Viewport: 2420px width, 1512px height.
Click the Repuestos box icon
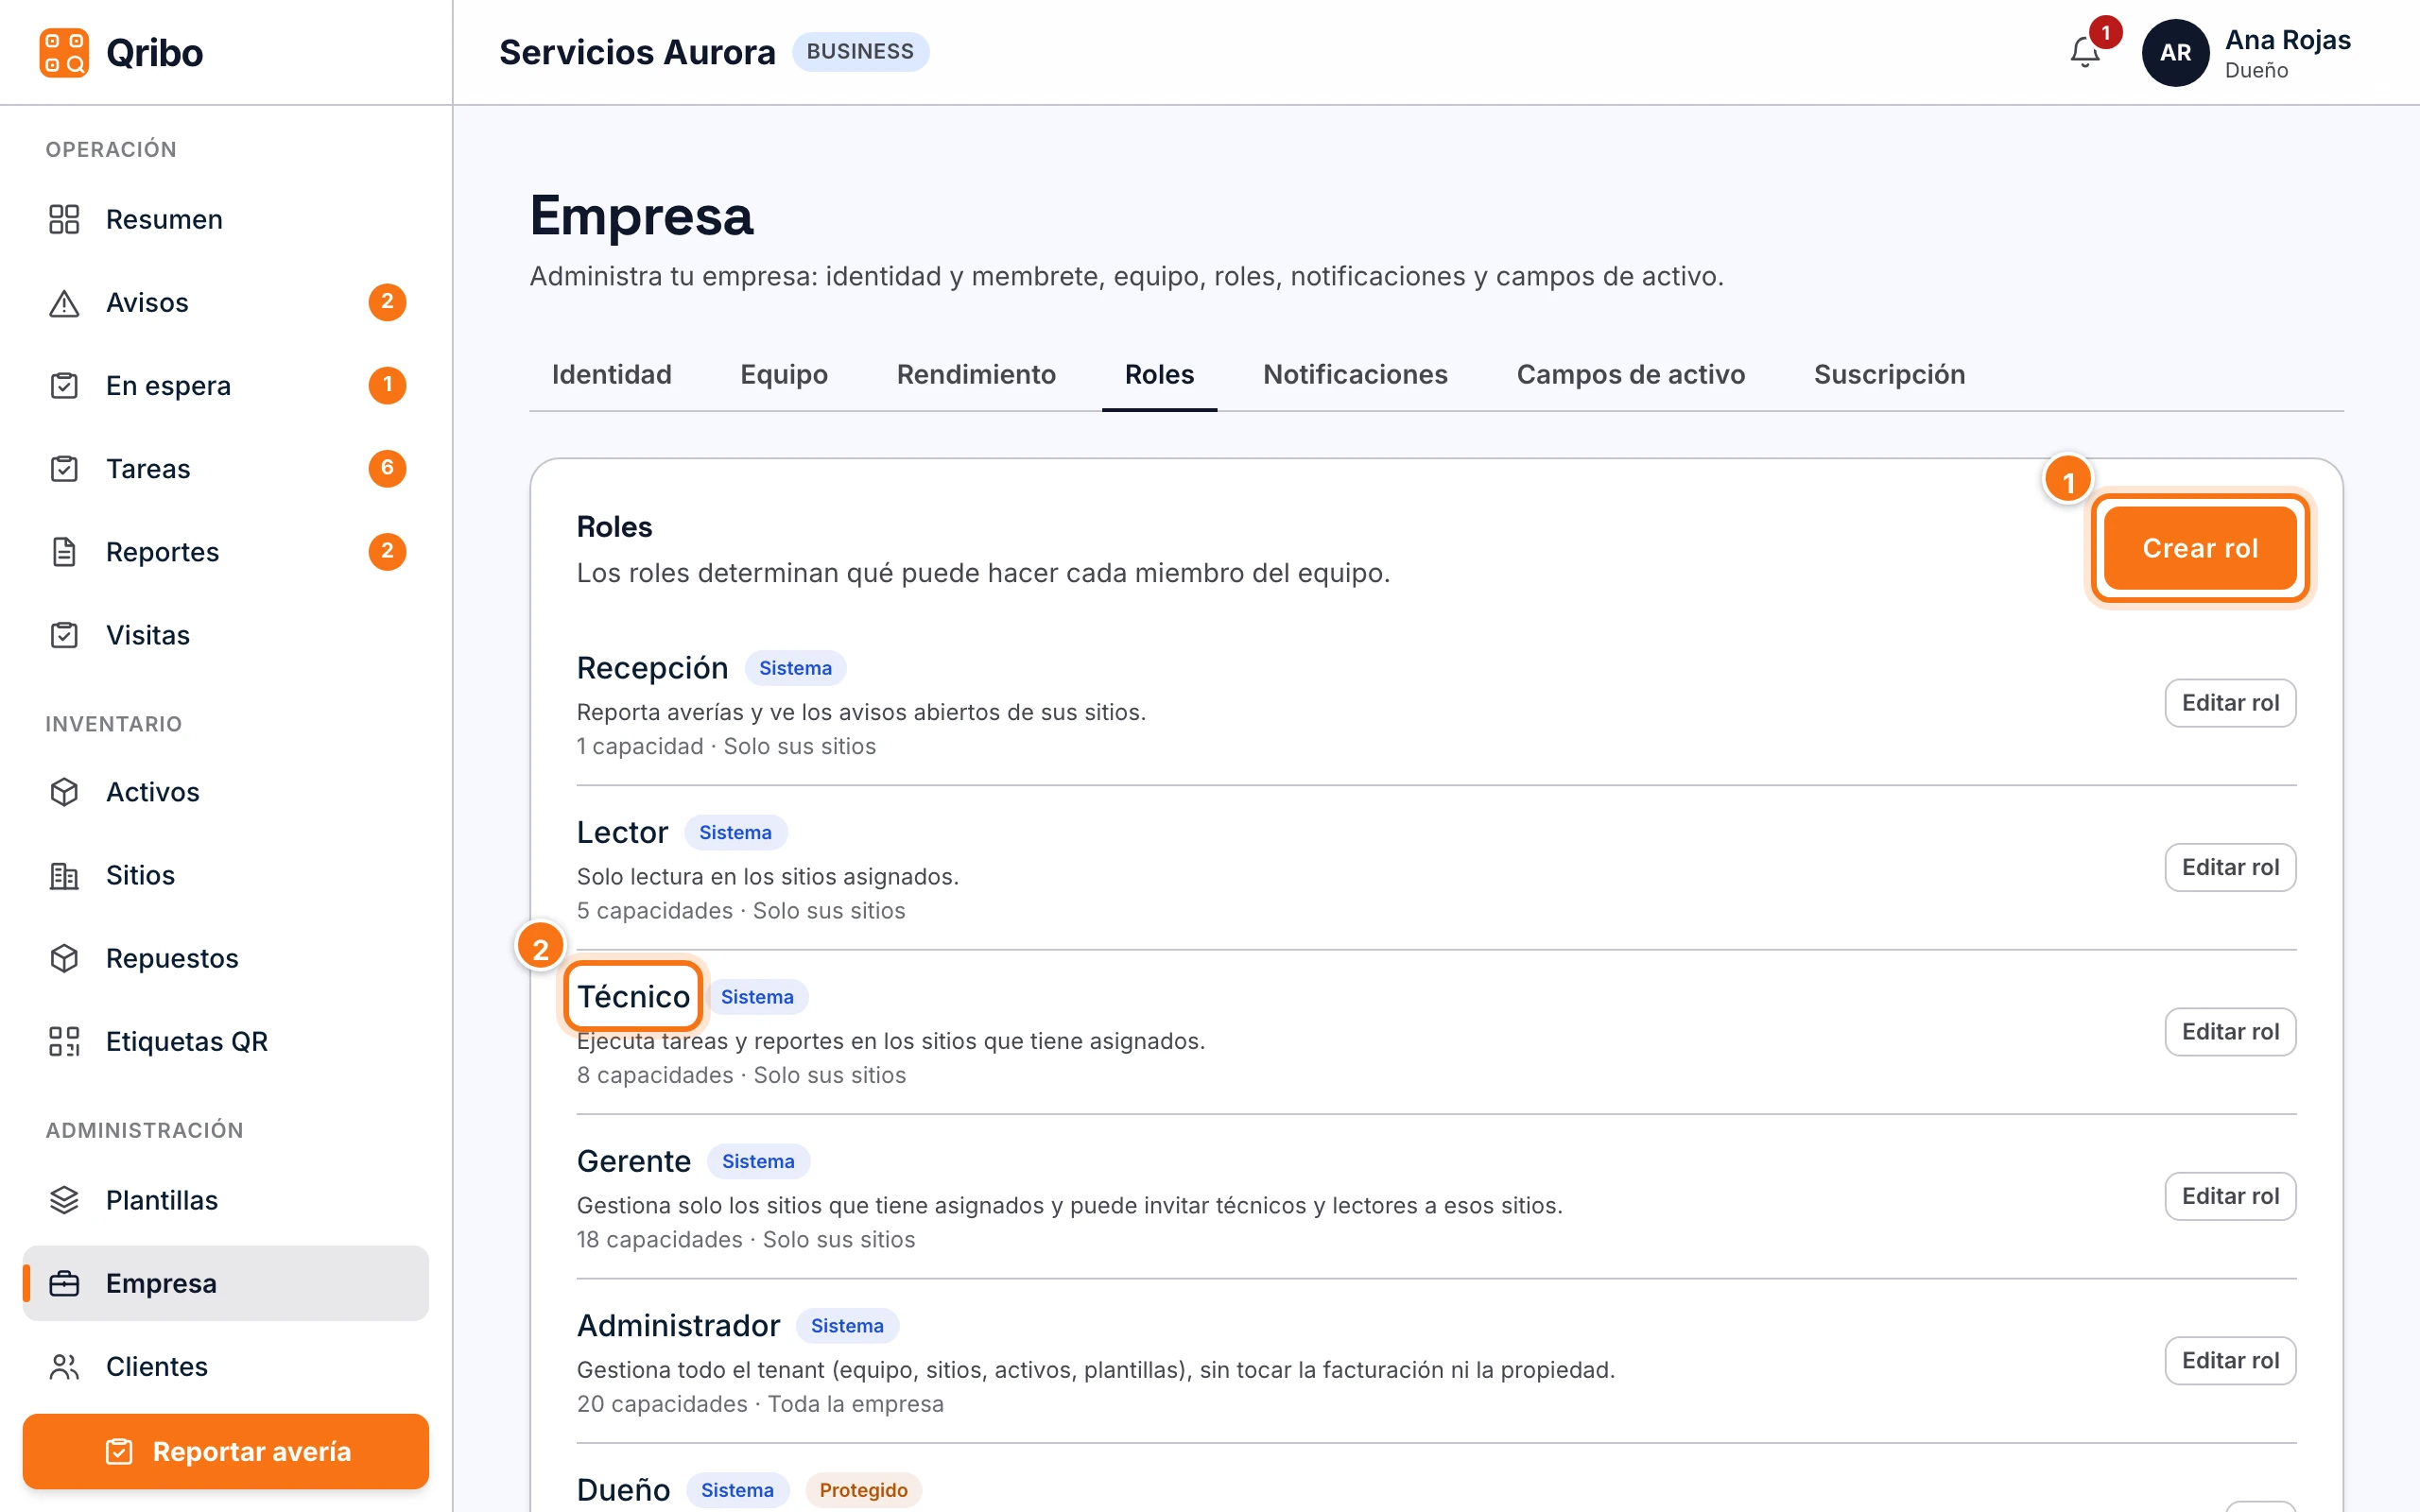64,957
